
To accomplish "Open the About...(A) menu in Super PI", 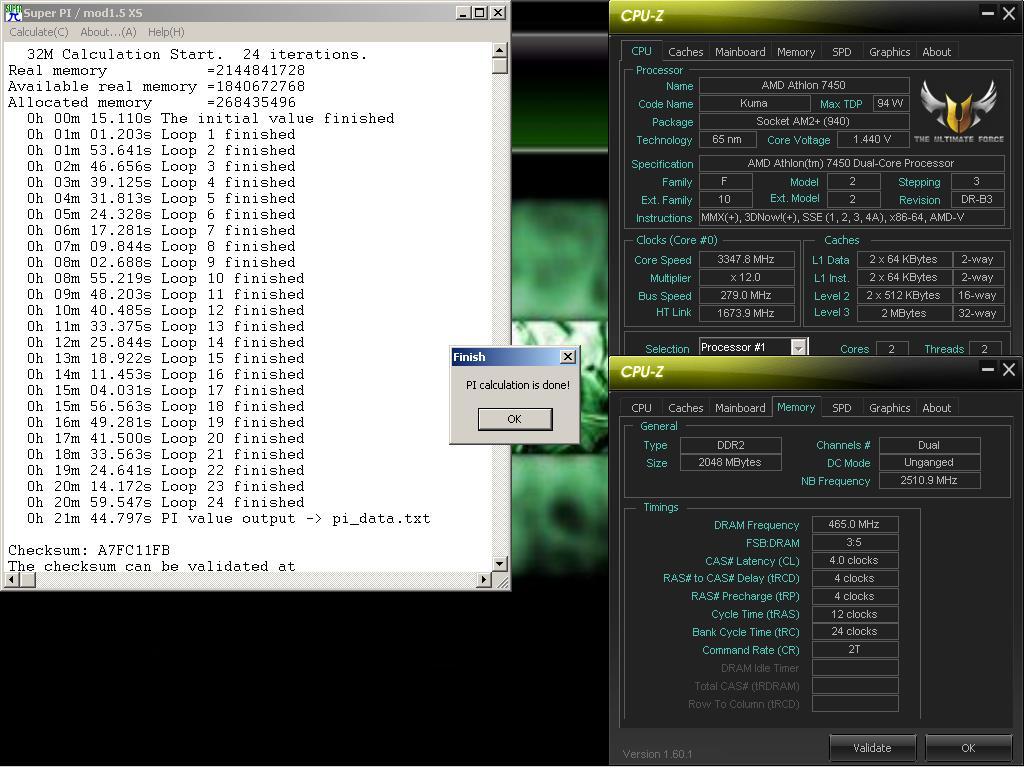I will [x=108, y=32].
